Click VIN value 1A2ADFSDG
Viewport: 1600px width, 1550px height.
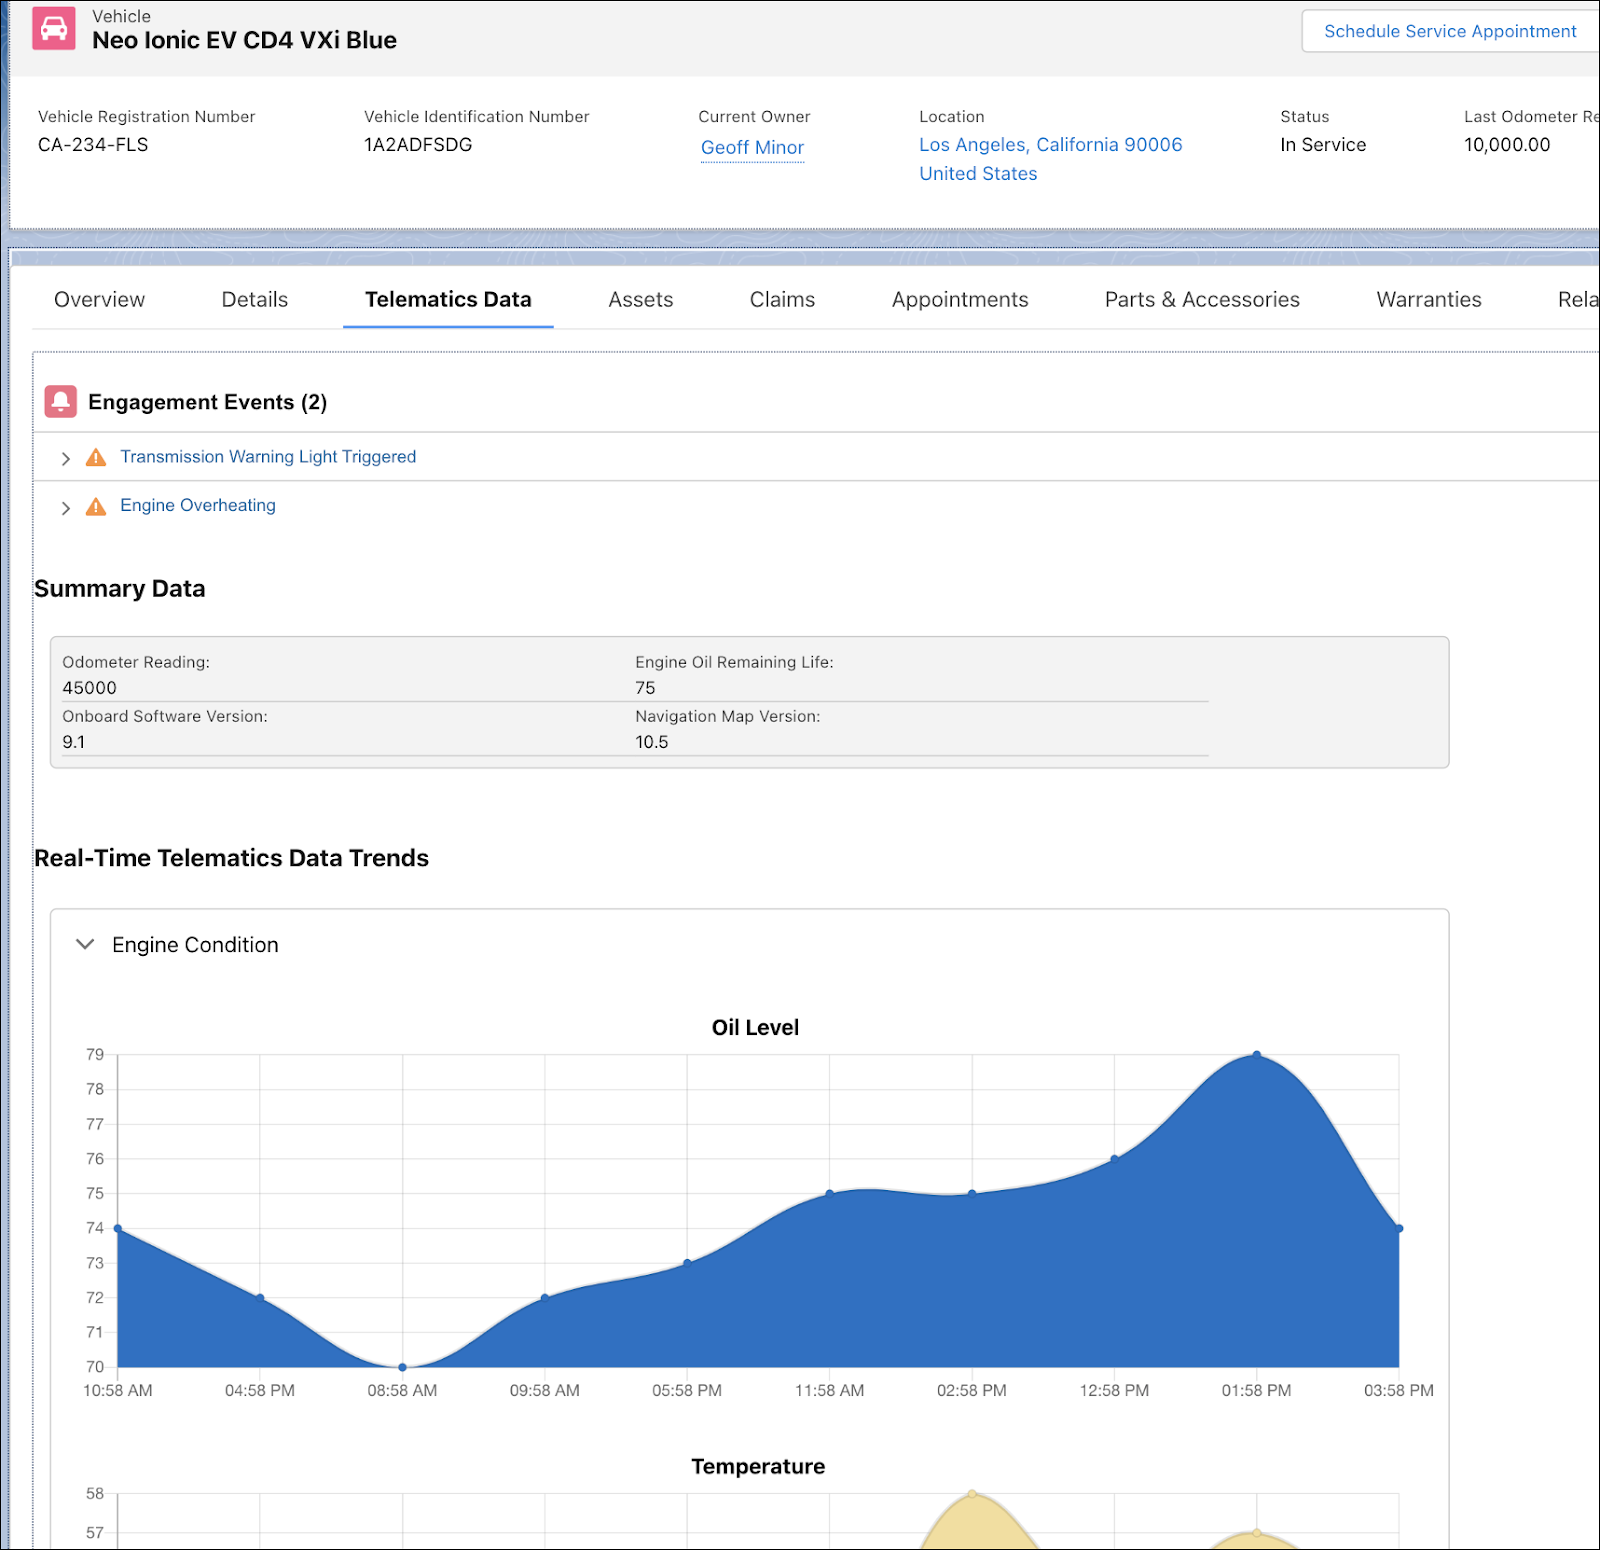(x=418, y=145)
